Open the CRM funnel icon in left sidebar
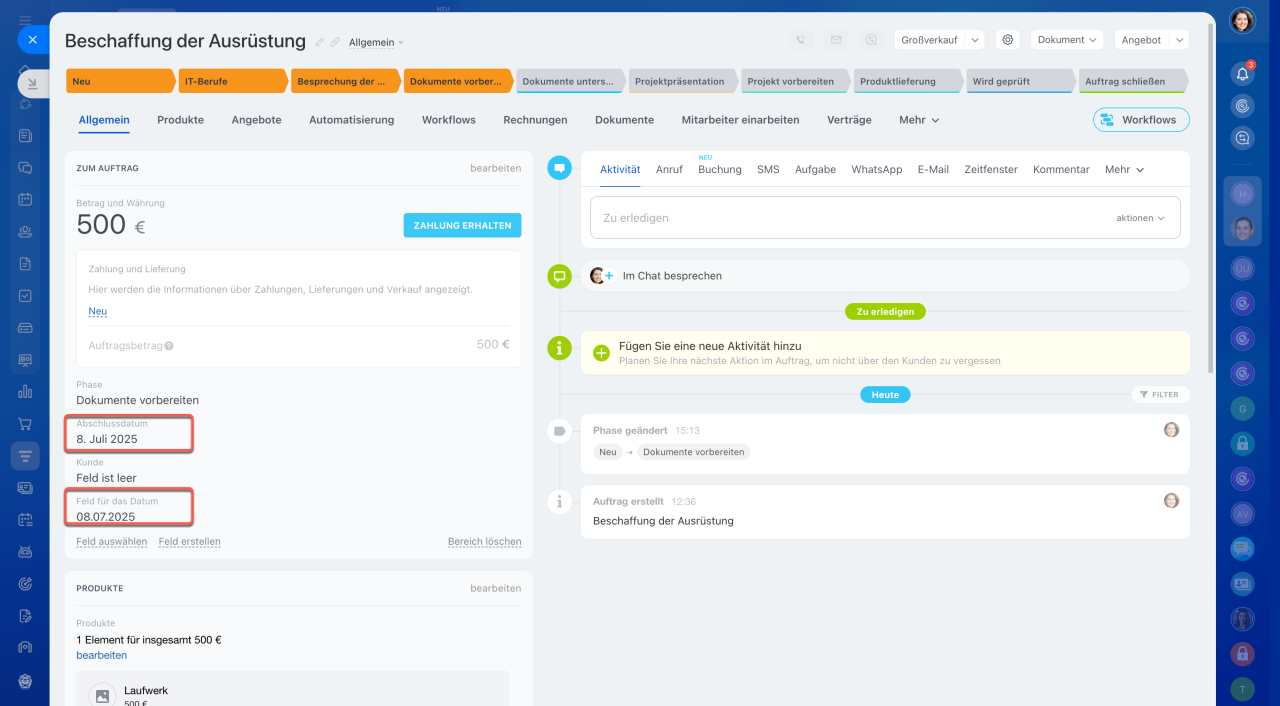 25,456
